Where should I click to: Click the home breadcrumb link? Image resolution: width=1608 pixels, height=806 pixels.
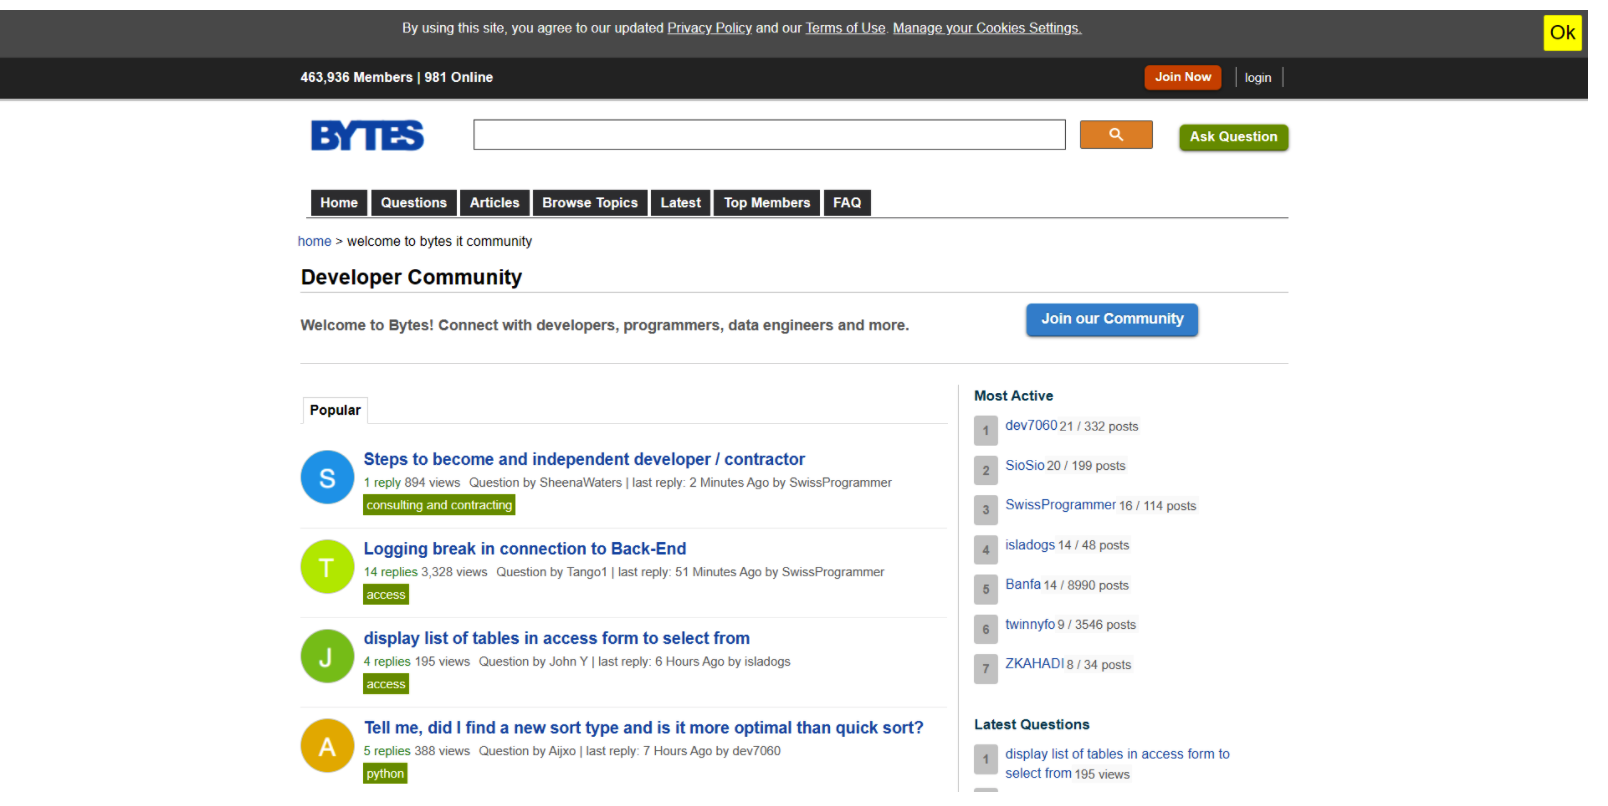[314, 241]
